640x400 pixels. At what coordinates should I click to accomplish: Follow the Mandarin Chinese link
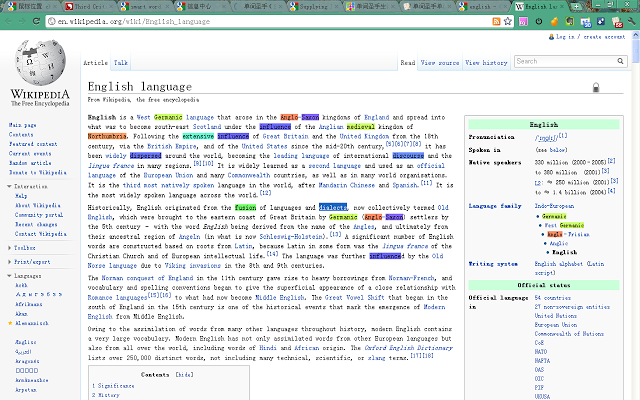coord(347,185)
